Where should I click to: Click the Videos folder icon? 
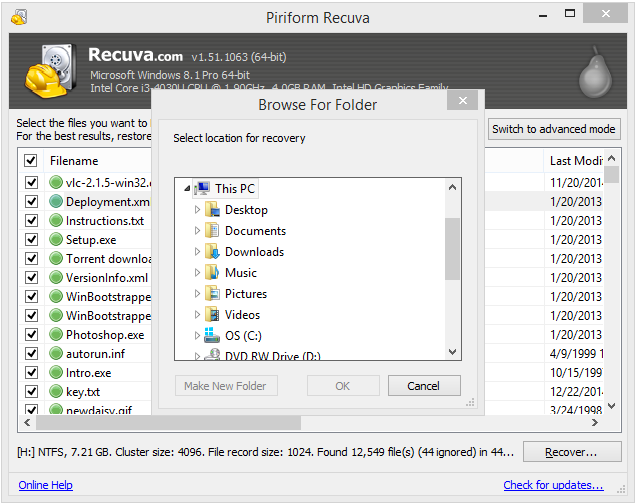(212, 314)
